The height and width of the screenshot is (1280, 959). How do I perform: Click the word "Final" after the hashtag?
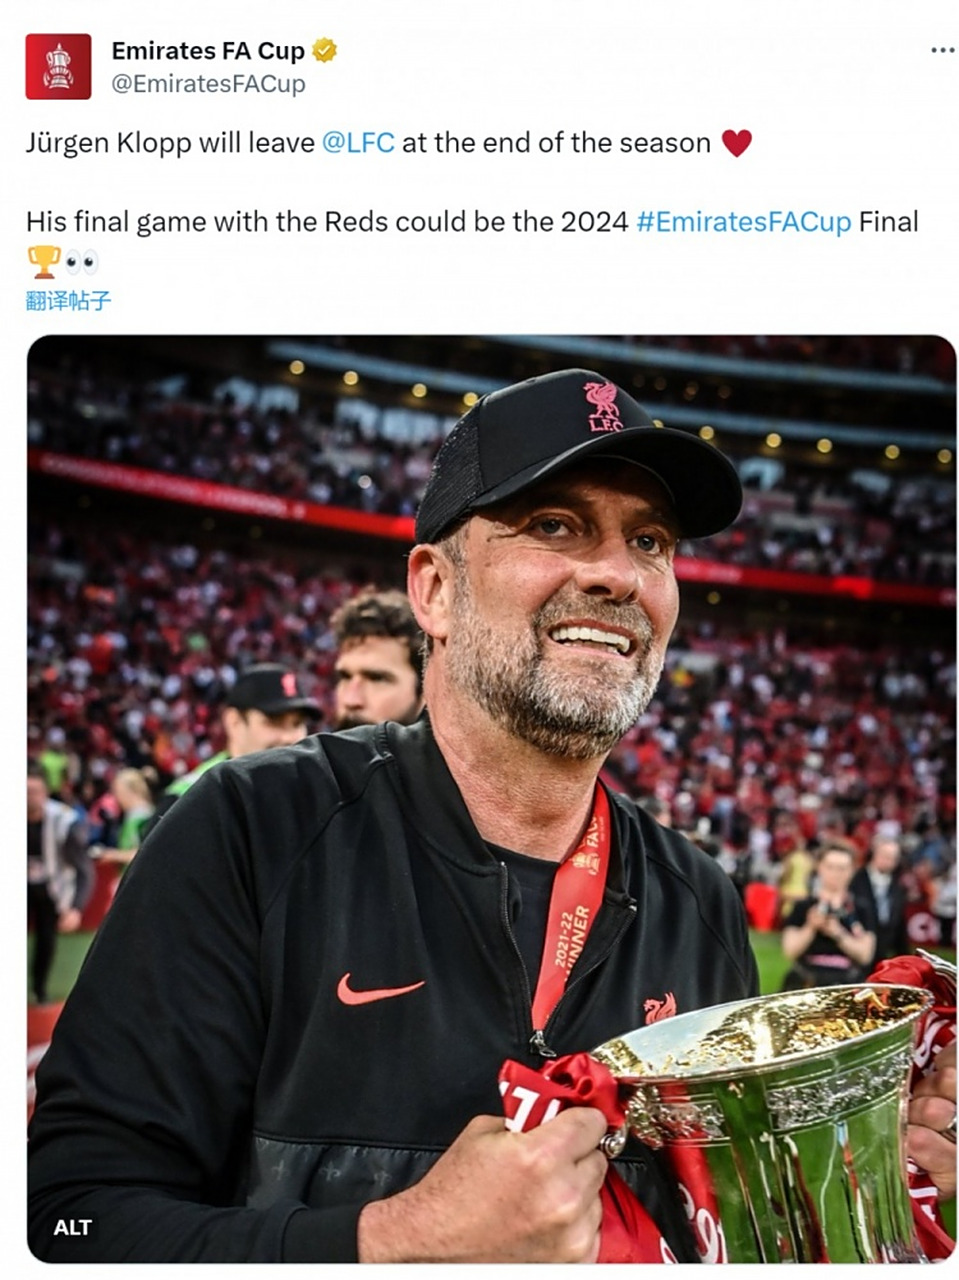888,221
